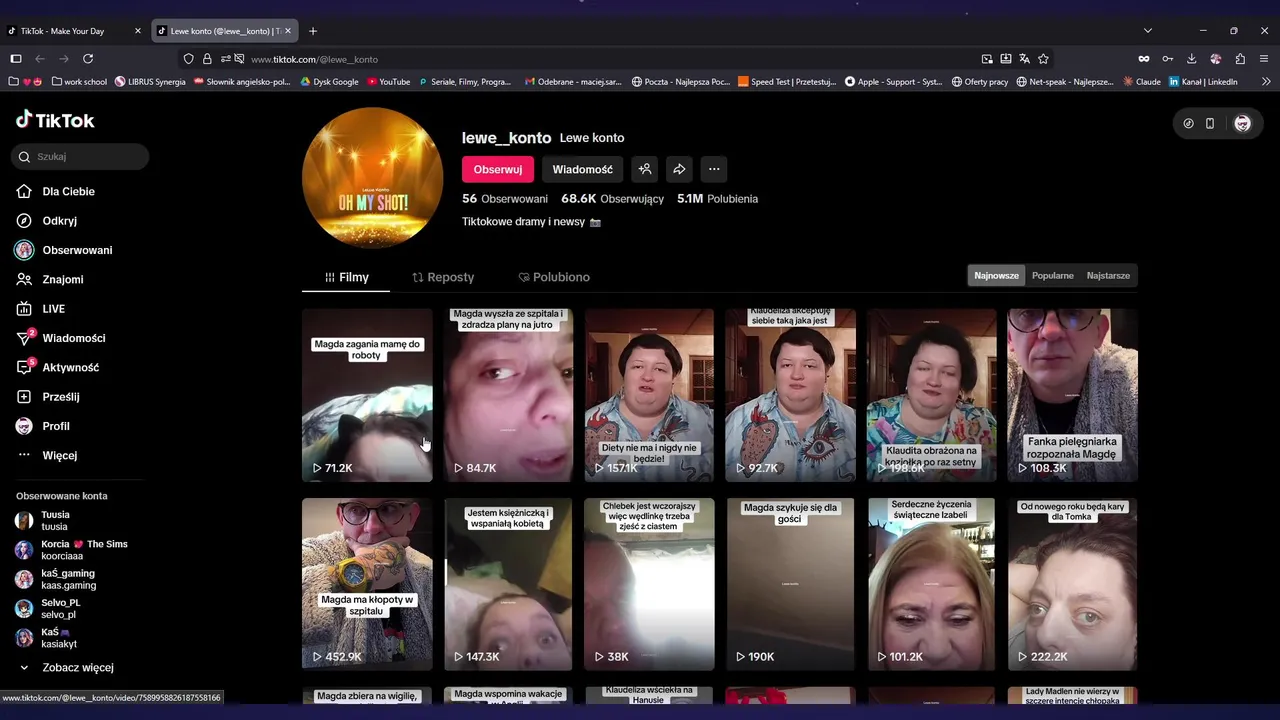
Task: Click the Szukaj search field
Action: pyautogui.click(x=81, y=157)
